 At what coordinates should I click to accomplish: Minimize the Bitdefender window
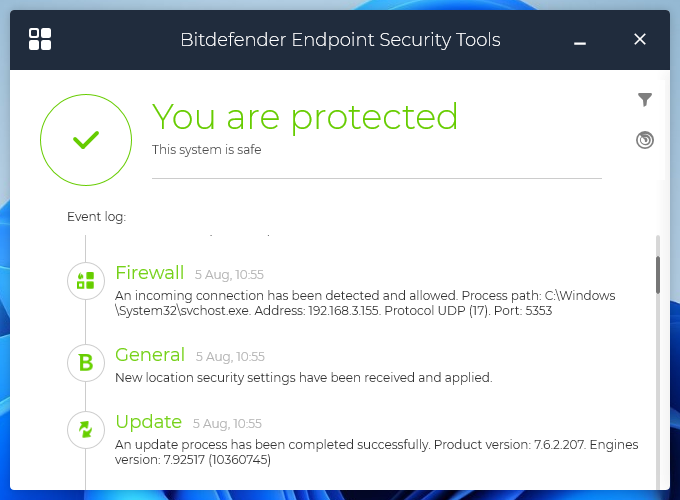click(580, 40)
